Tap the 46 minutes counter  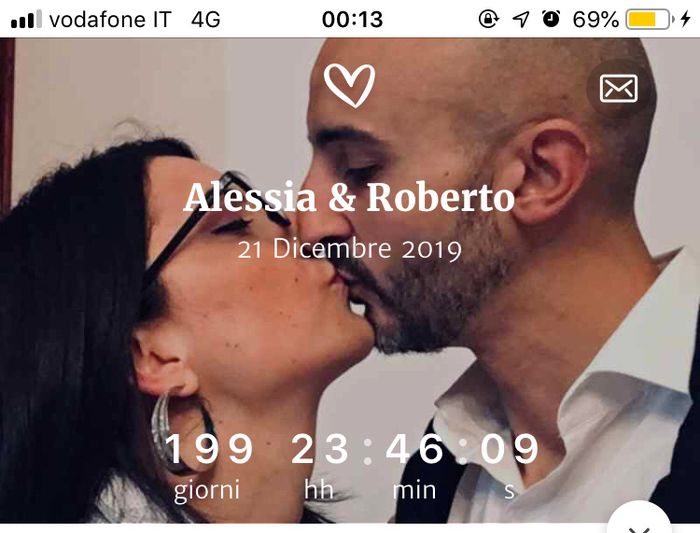(x=415, y=449)
